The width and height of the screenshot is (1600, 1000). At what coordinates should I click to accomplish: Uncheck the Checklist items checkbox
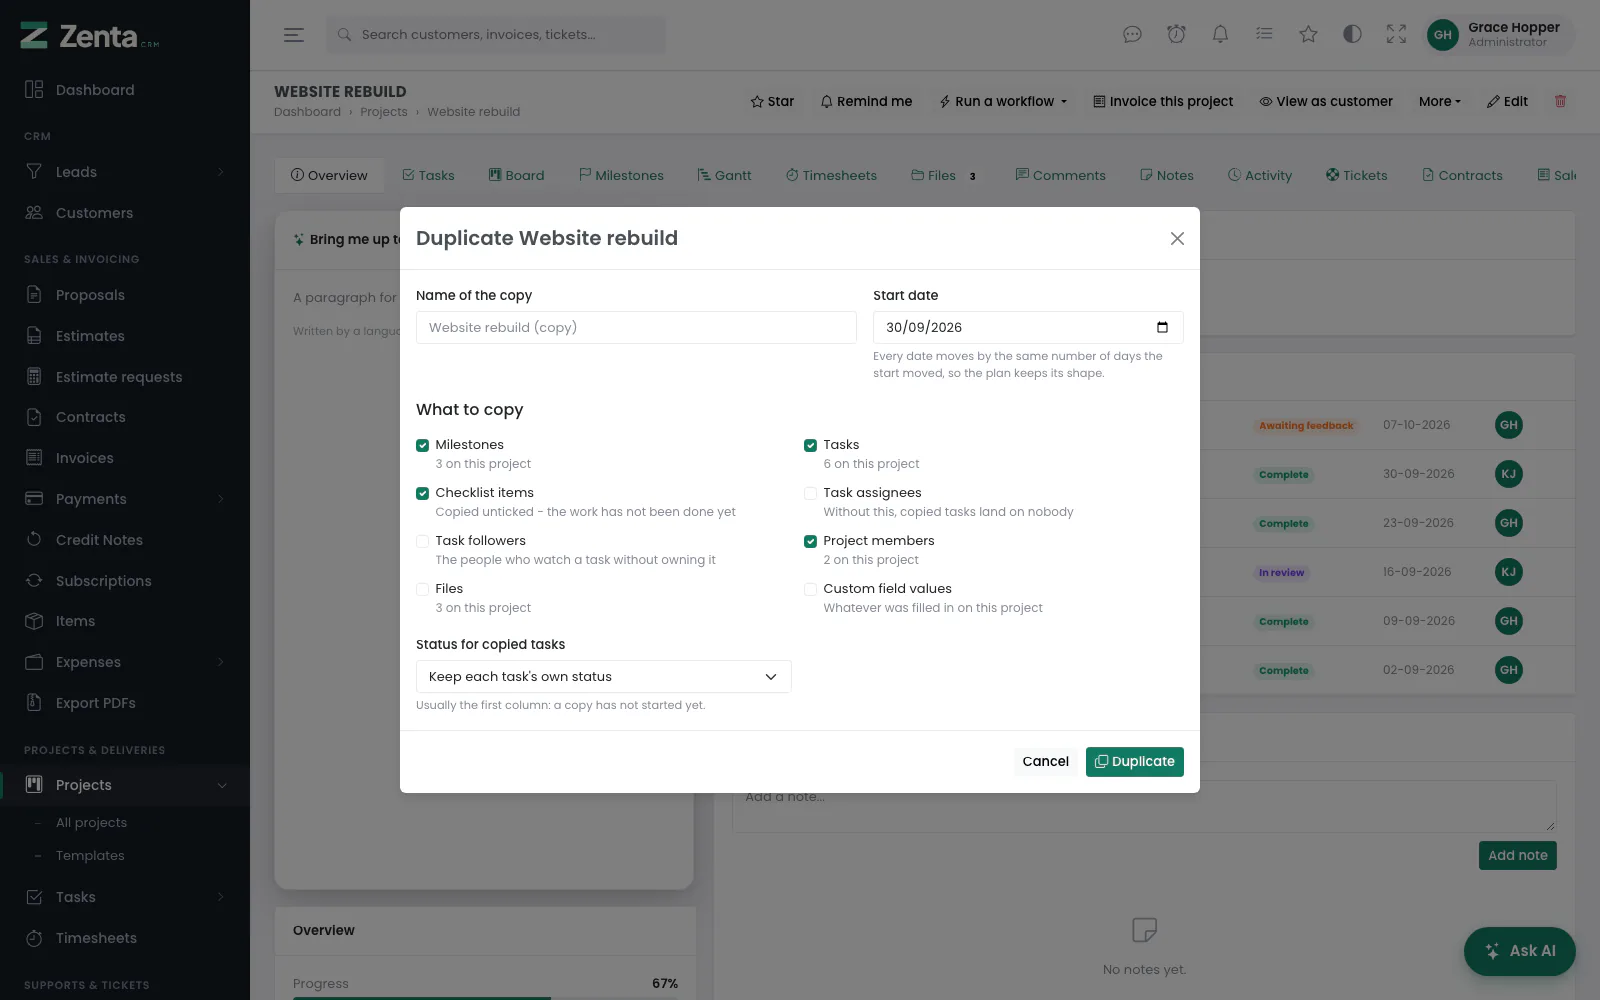pyautogui.click(x=422, y=493)
